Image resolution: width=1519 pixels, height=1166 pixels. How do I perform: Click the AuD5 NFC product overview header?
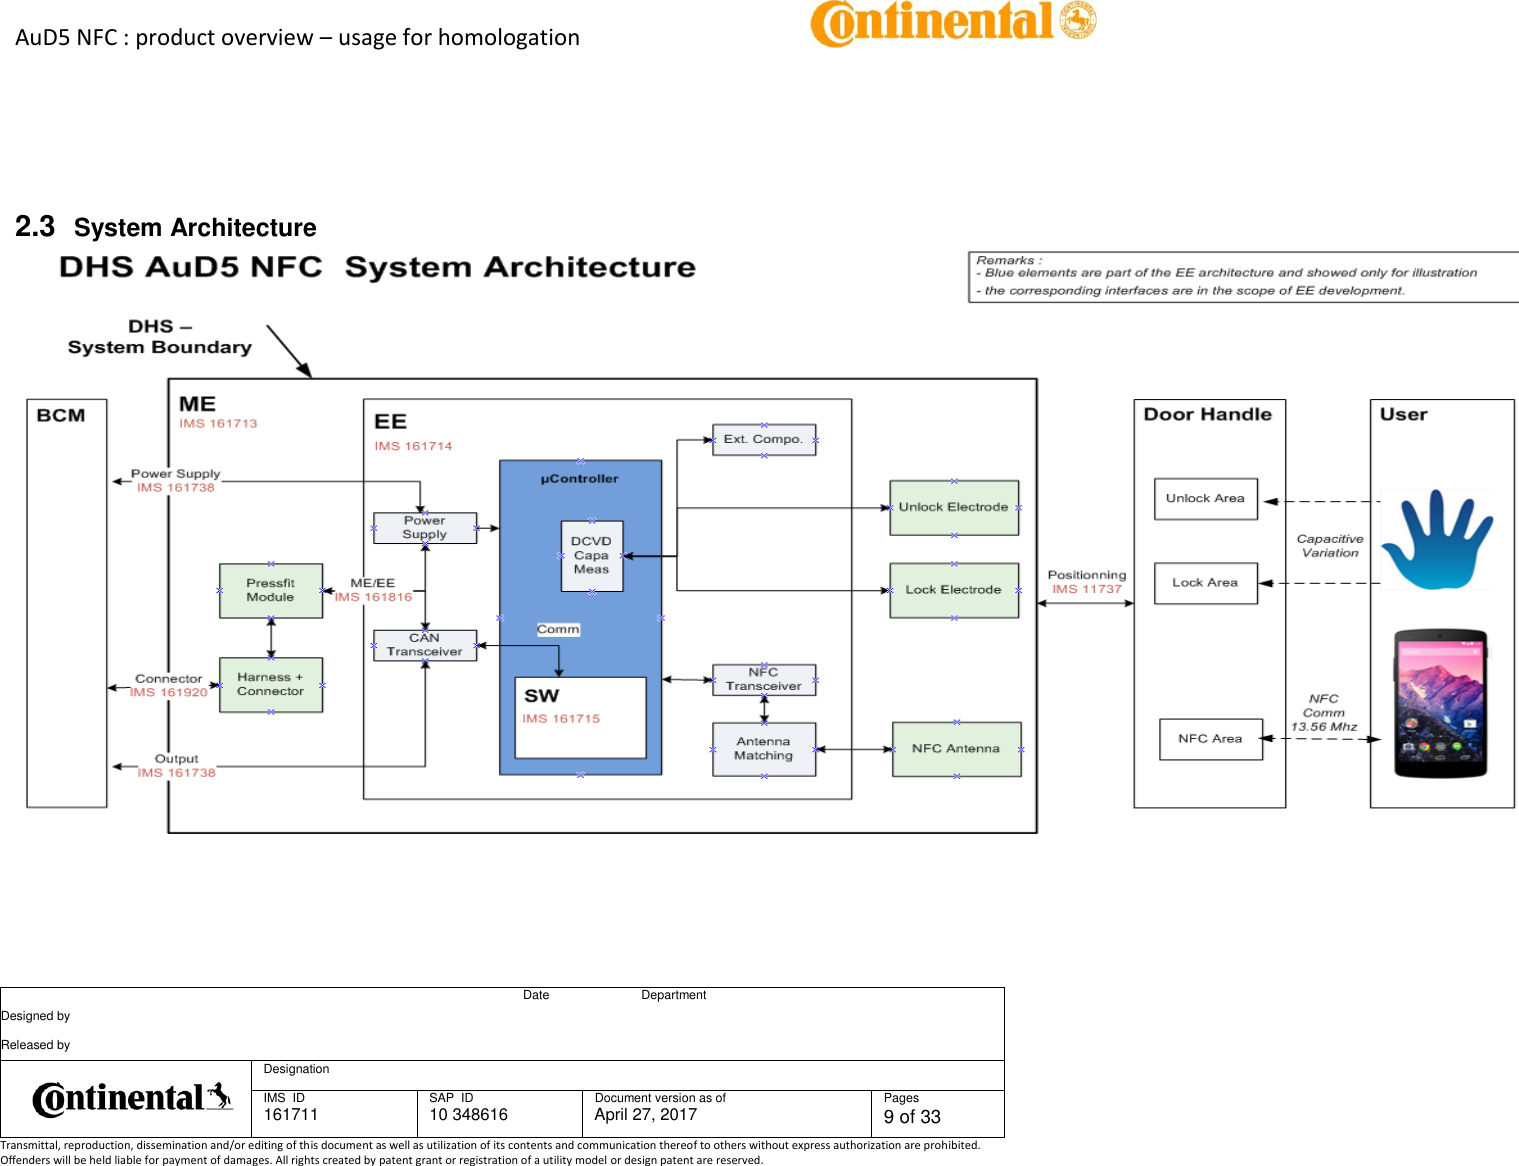tap(298, 38)
